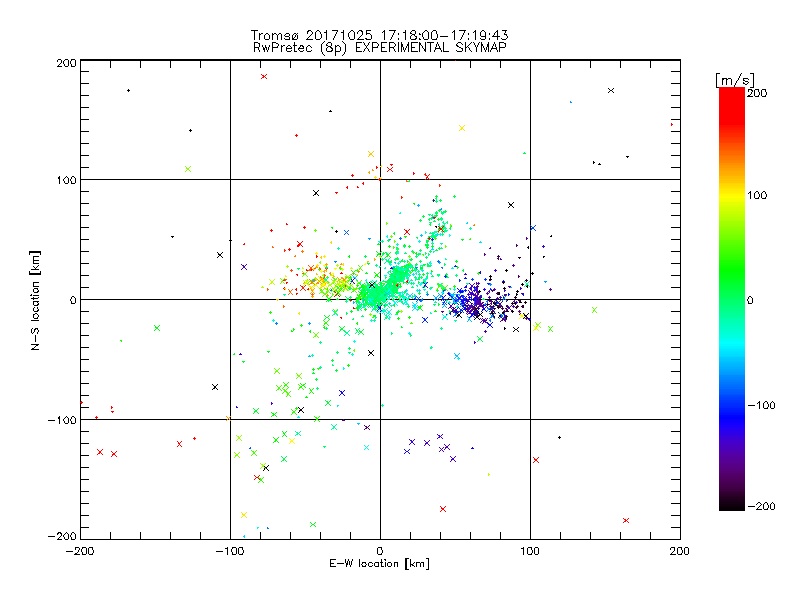
Task: Click the '[m/s]' colorbar unit label
Action: coord(735,80)
